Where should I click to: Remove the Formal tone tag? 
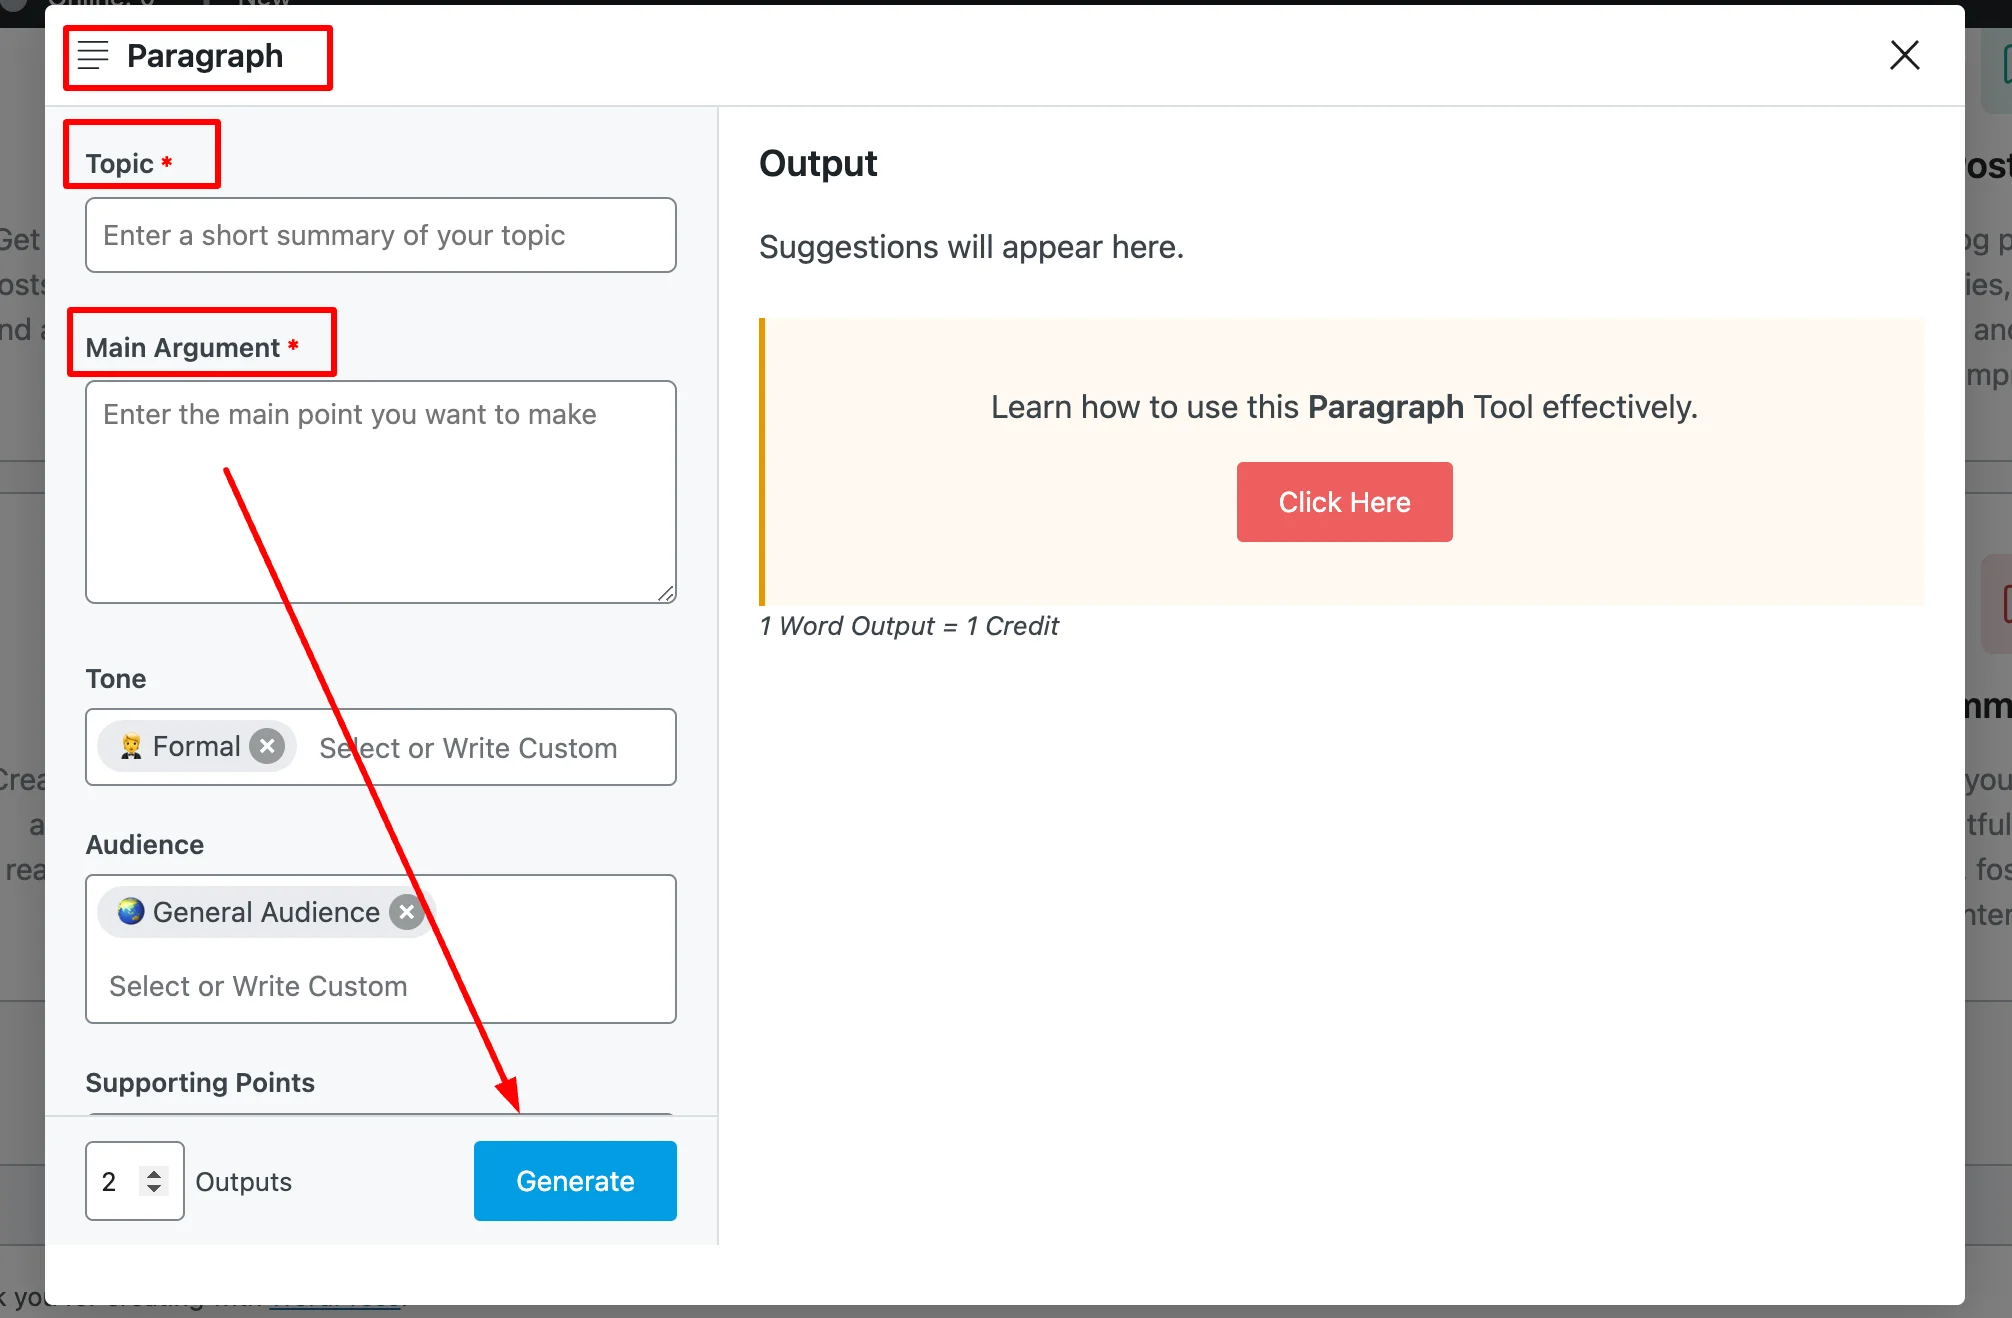[267, 746]
